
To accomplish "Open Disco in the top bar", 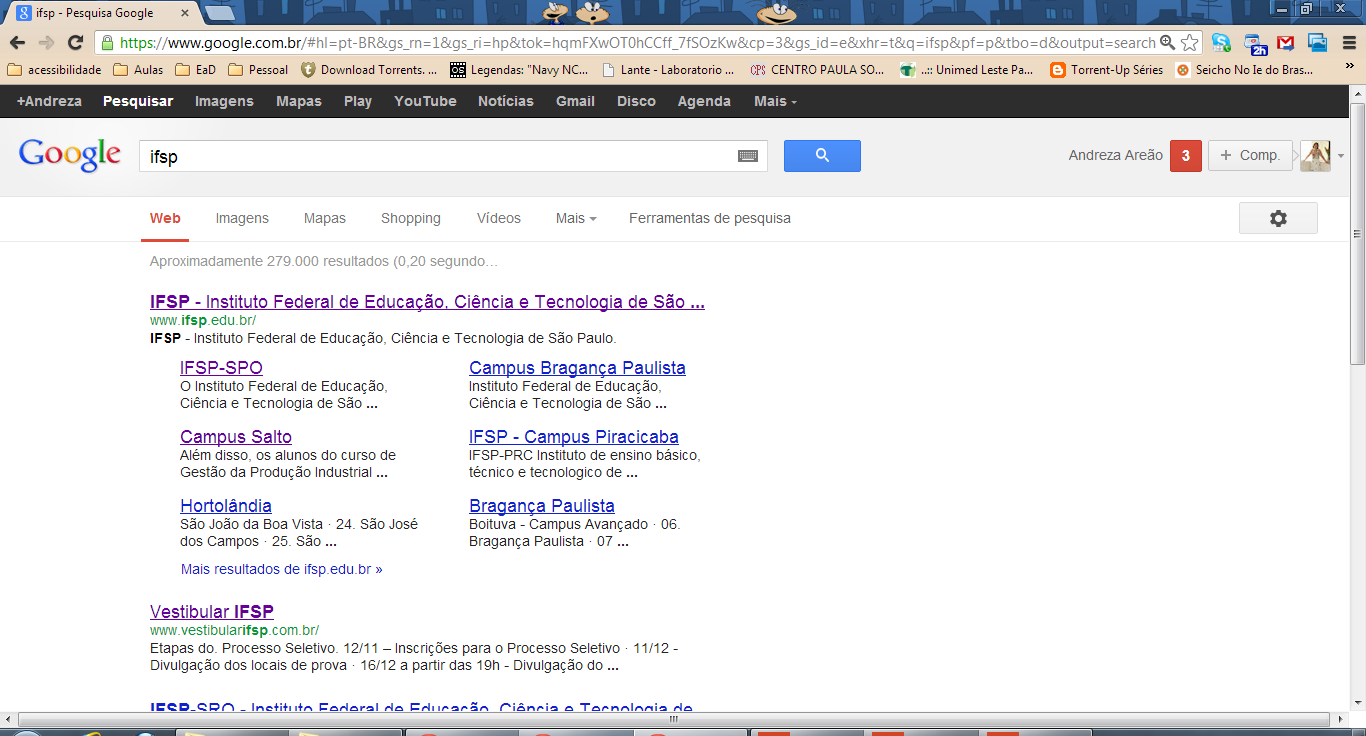I will [x=636, y=101].
